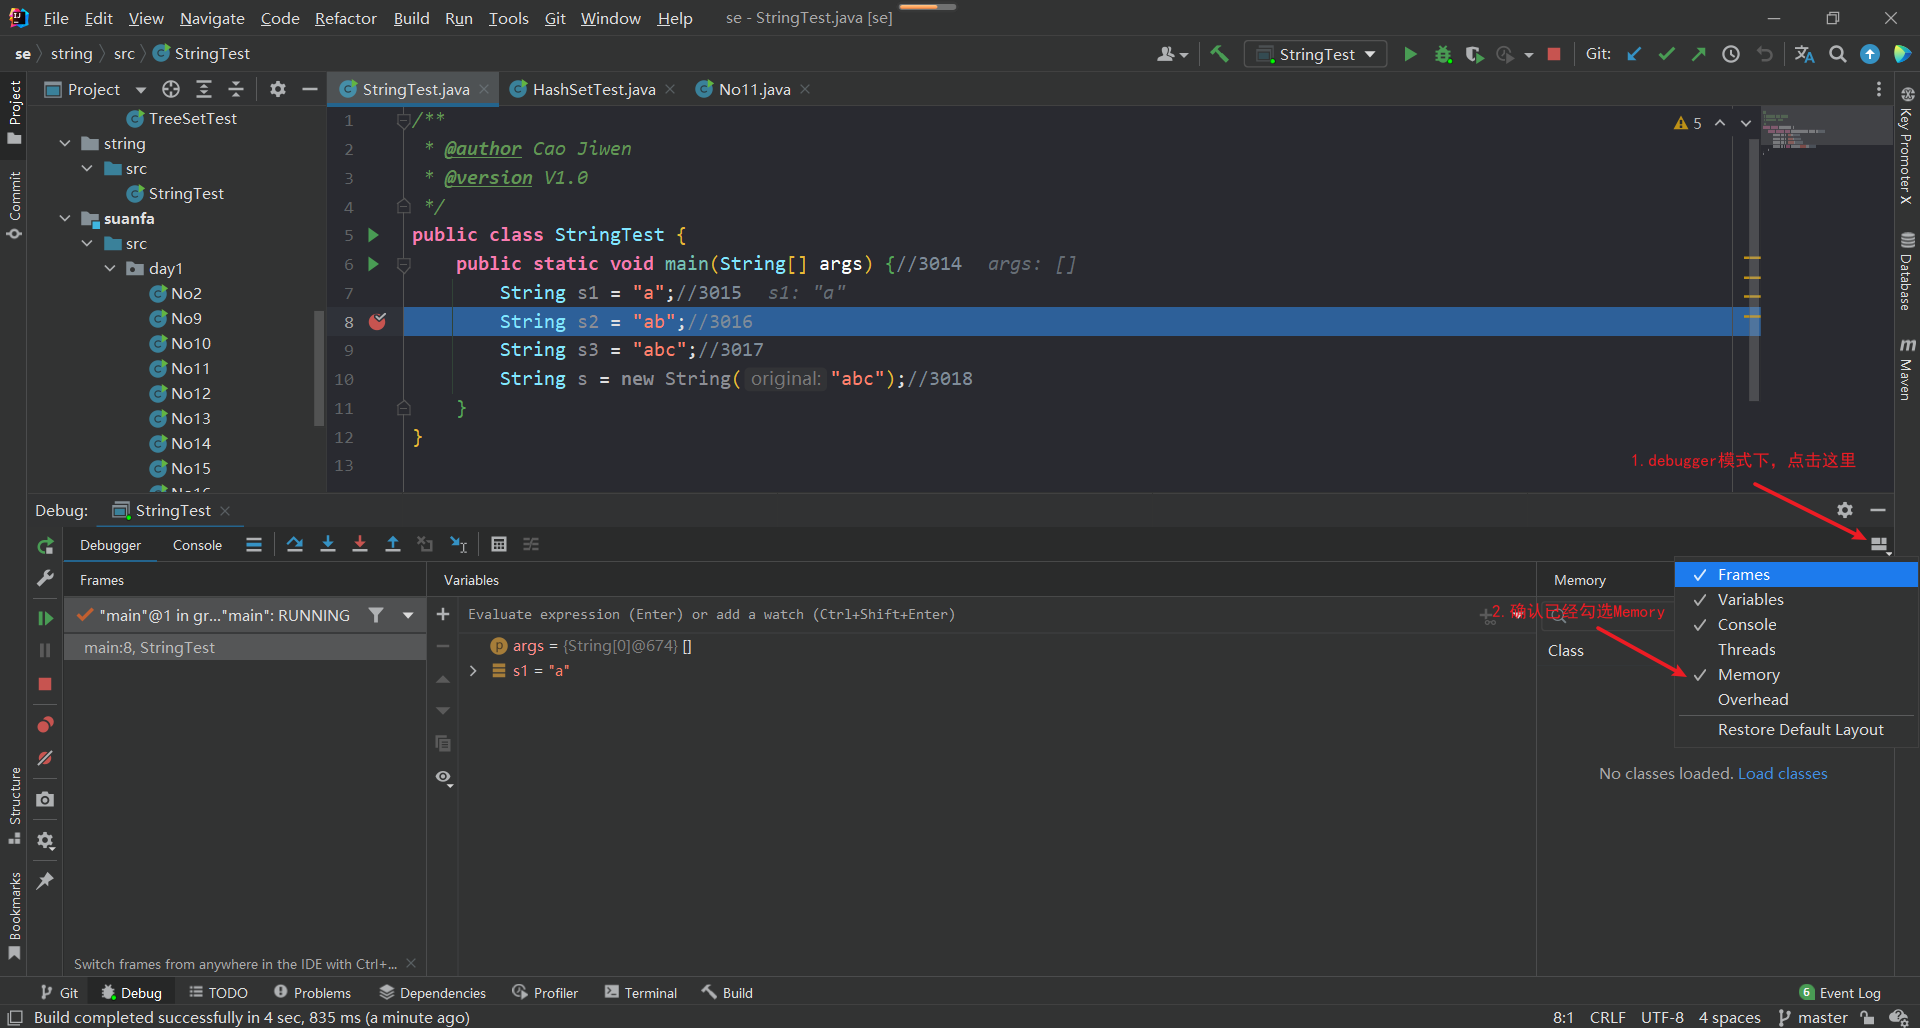Switch to No11.java editor tab
Image resolution: width=1920 pixels, height=1028 pixels.
(x=754, y=89)
